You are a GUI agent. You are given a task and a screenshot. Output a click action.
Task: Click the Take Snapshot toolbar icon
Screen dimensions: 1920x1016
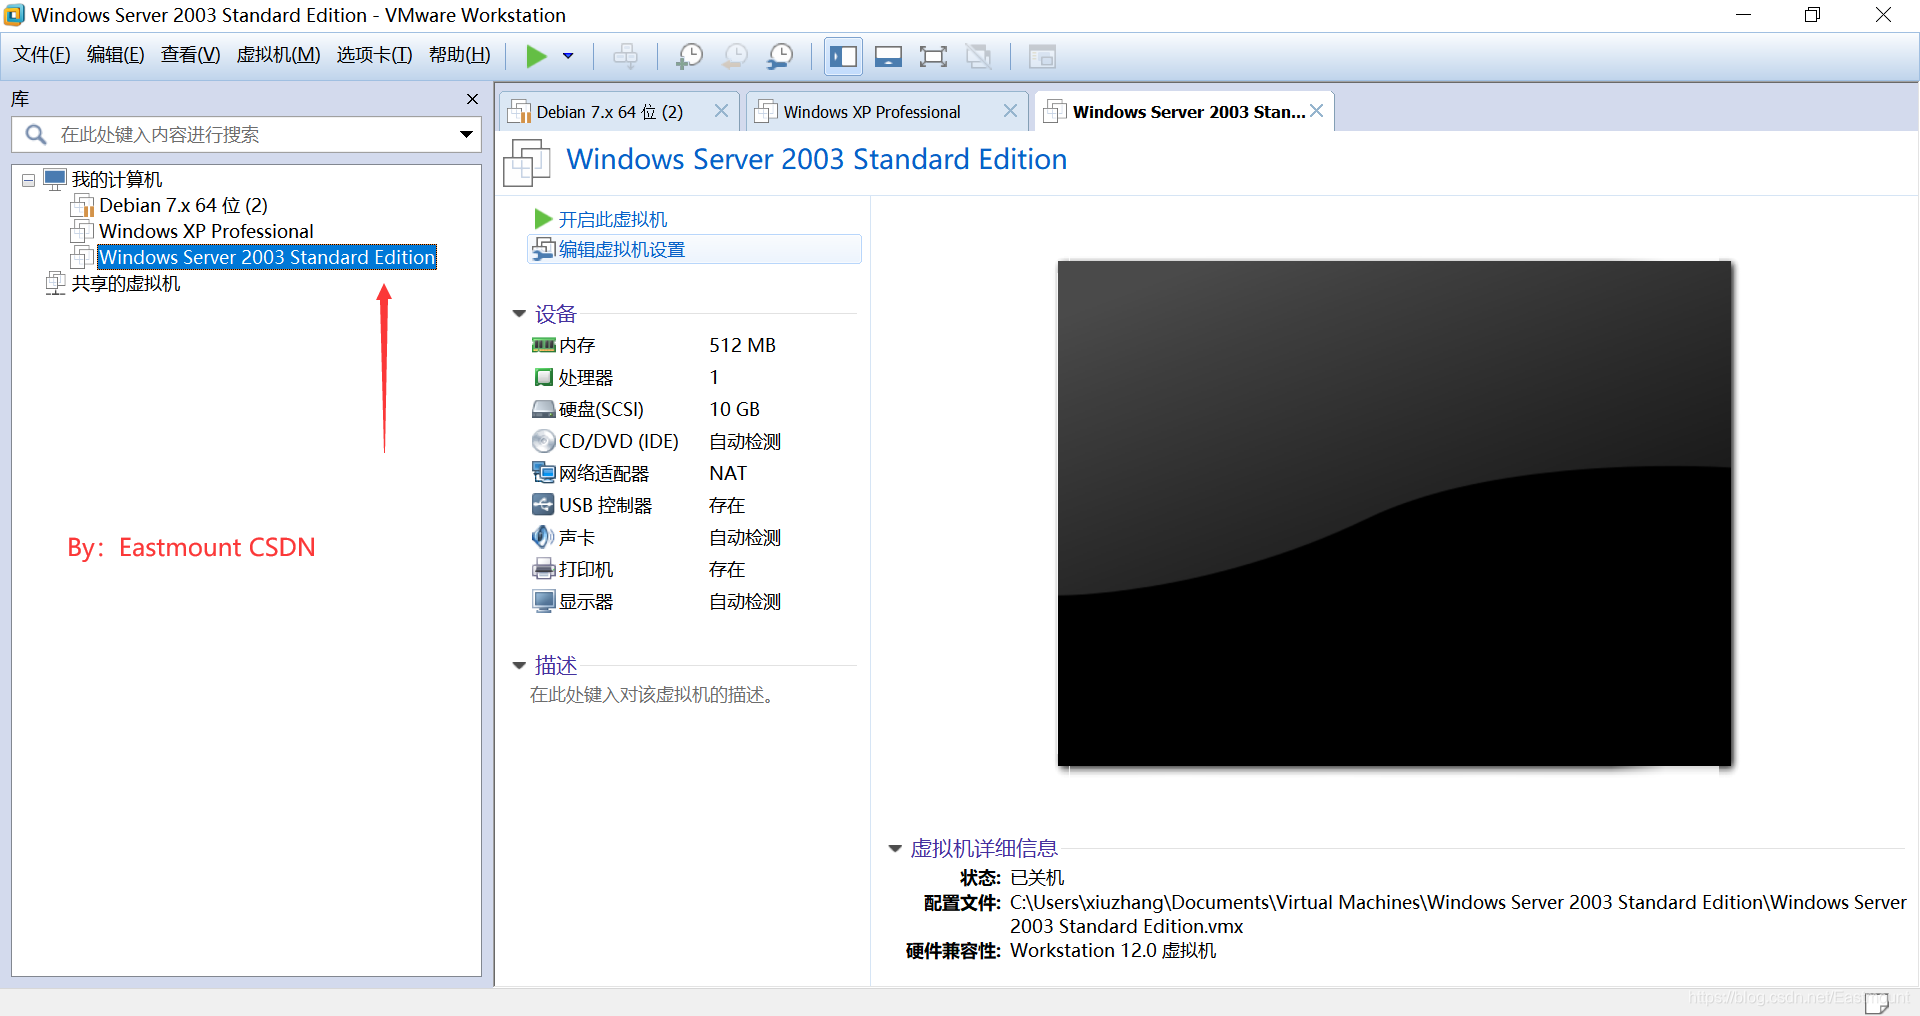tap(689, 56)
